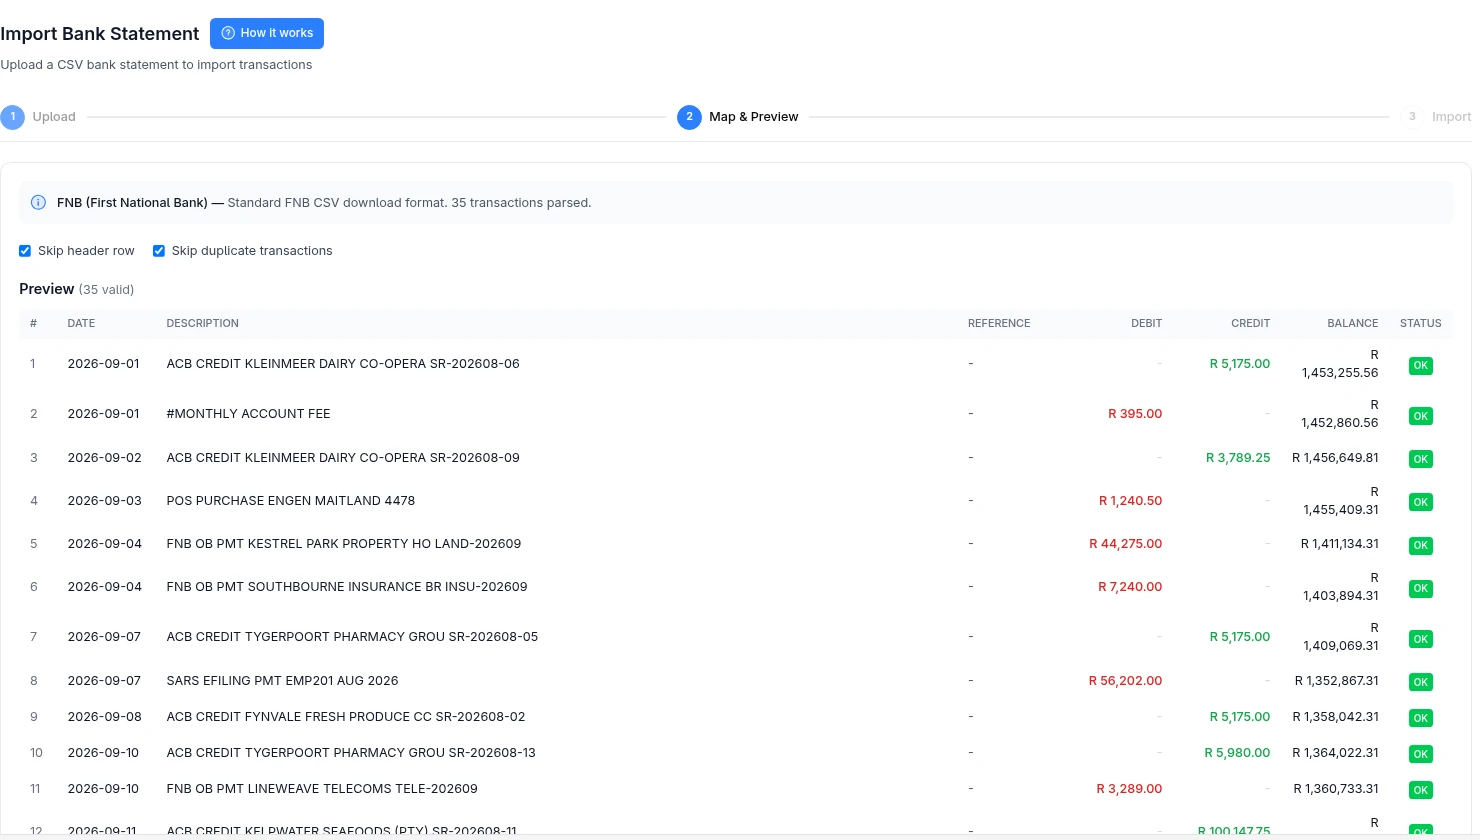
Task: Select SOUTHBOURNE INSURANCE BR INSU-202609 description
Action: (347, 587)
